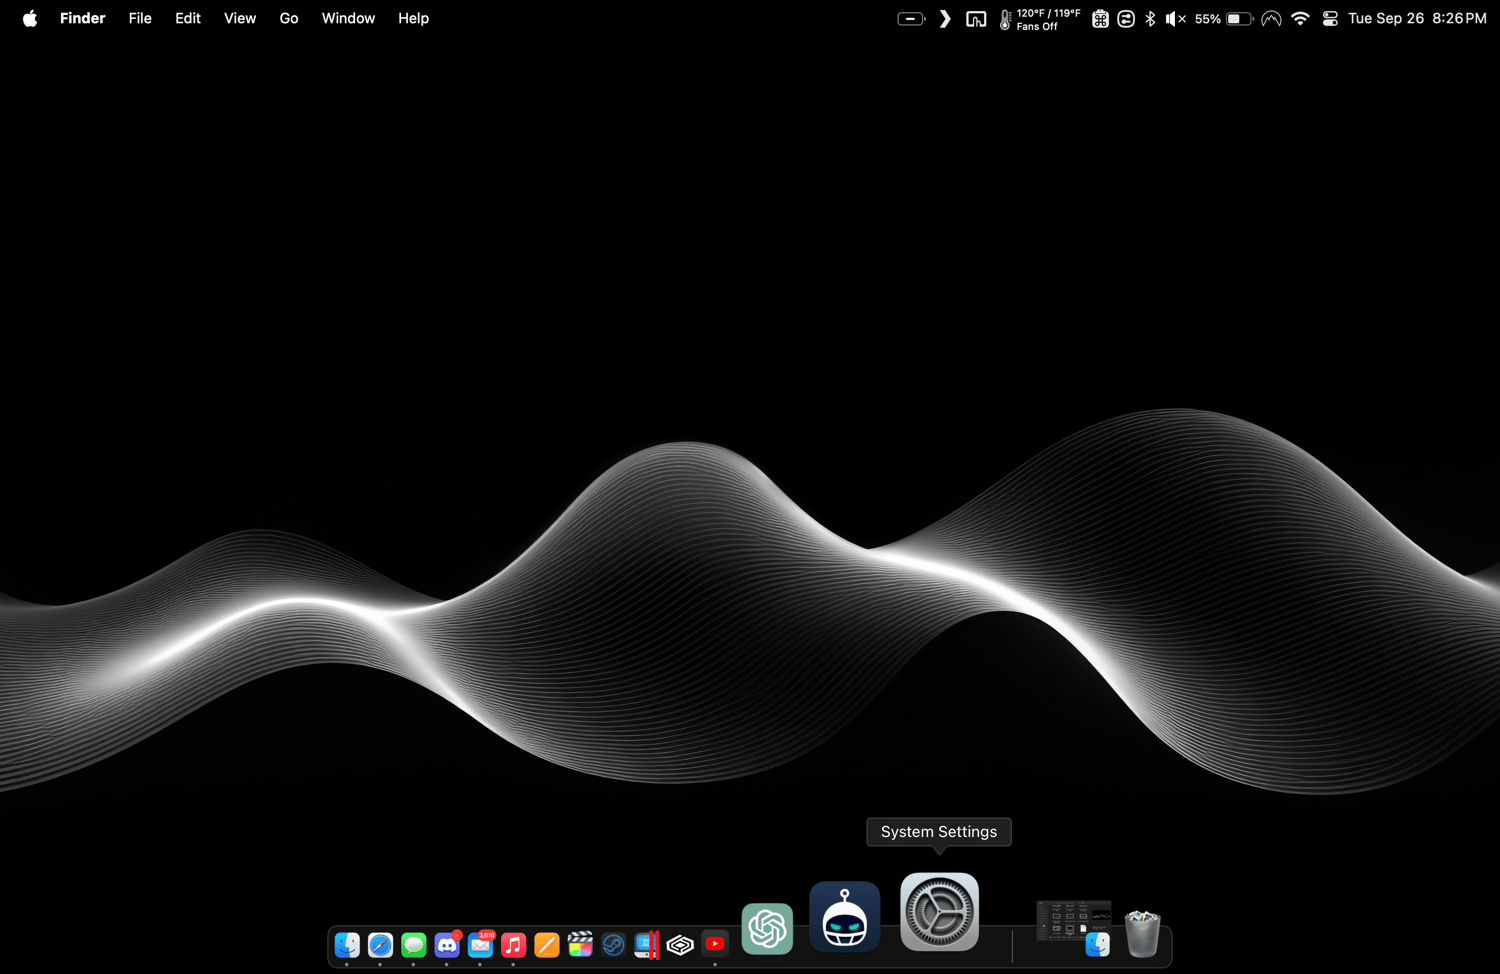Open YouTube app in the Dock
The height and width of the screenshot is (974, 1500).
[x=715, y=944]
